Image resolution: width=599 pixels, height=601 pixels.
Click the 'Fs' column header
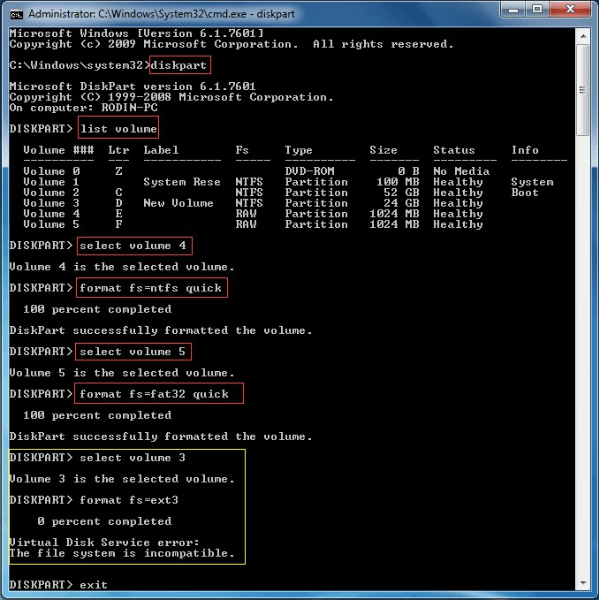tap(242, 150)
